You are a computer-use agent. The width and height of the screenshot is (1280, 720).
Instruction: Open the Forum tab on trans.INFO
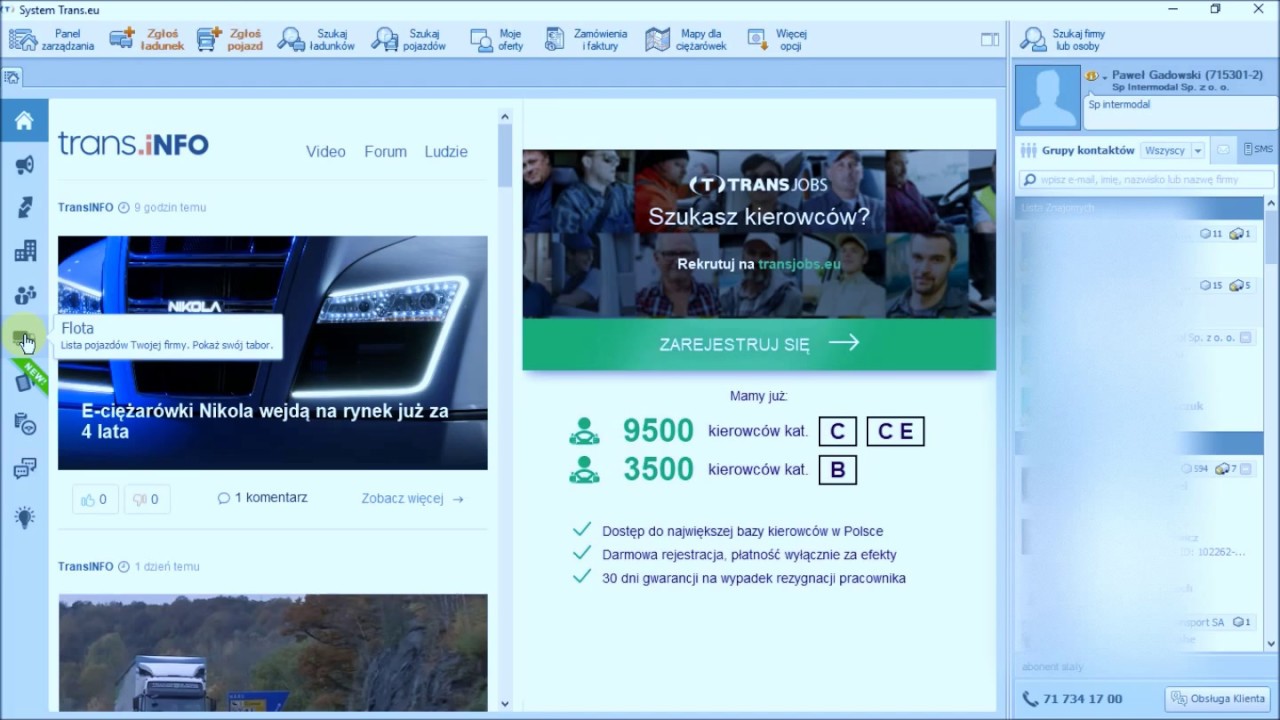[385, 152]
